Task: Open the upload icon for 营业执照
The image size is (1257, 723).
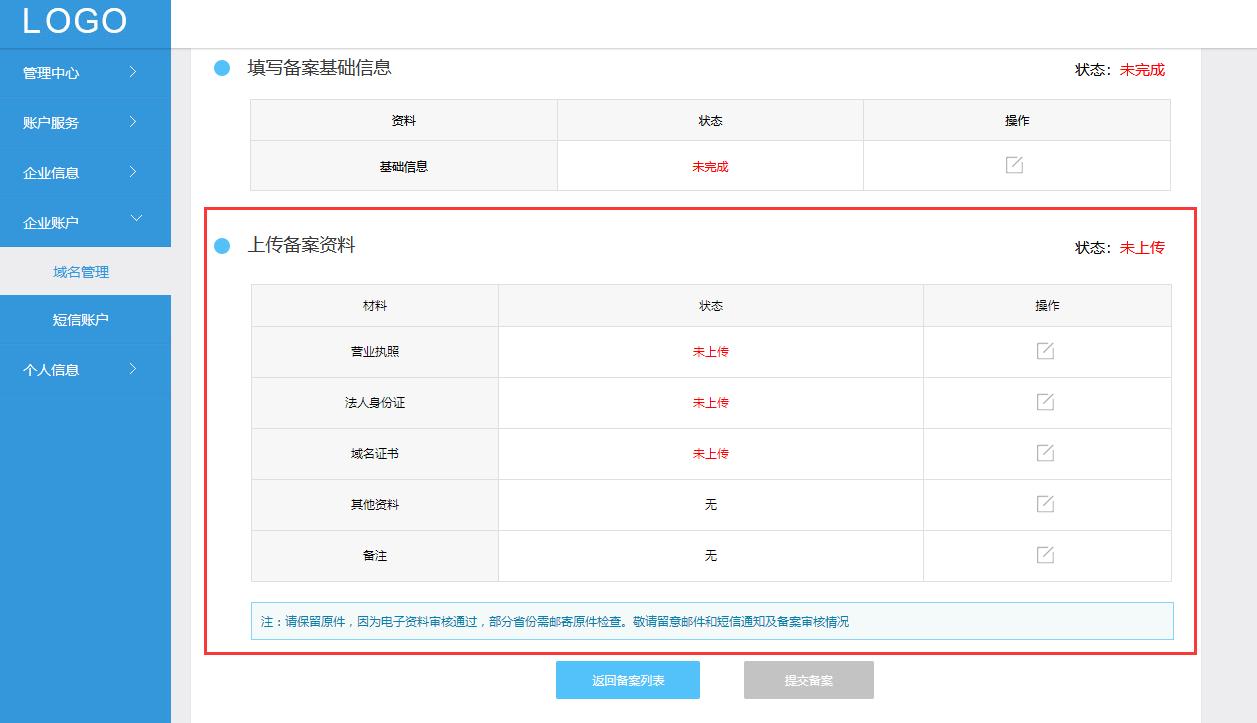Action: 1044,351
